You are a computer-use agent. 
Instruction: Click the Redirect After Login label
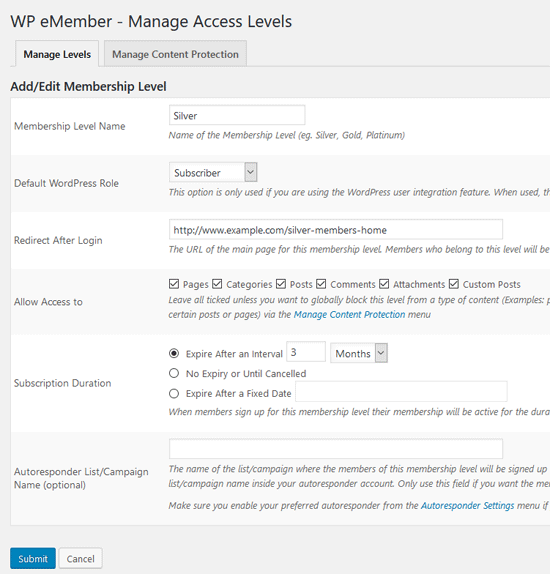click(x=58, y=241)
